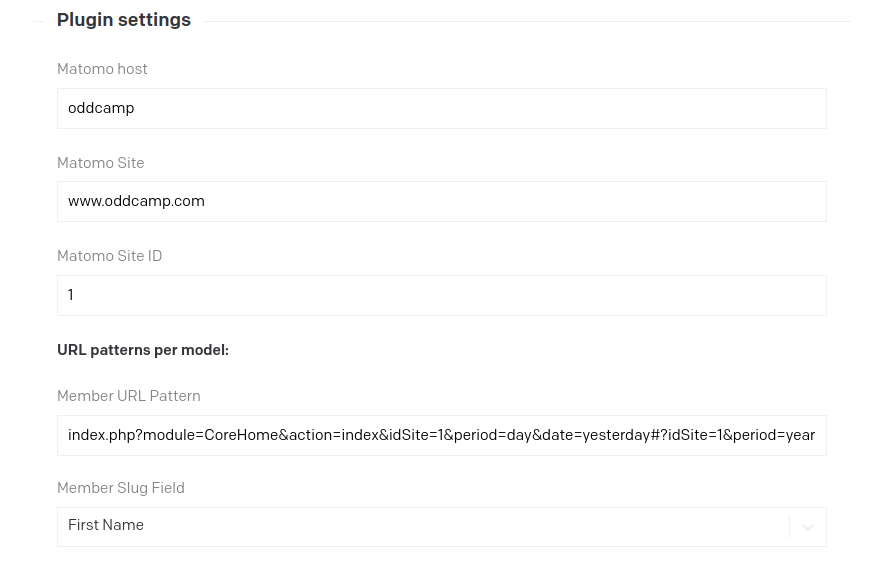Click the Plugin settings heading
The width and height of the screenshot is (886, 571).
124,20
